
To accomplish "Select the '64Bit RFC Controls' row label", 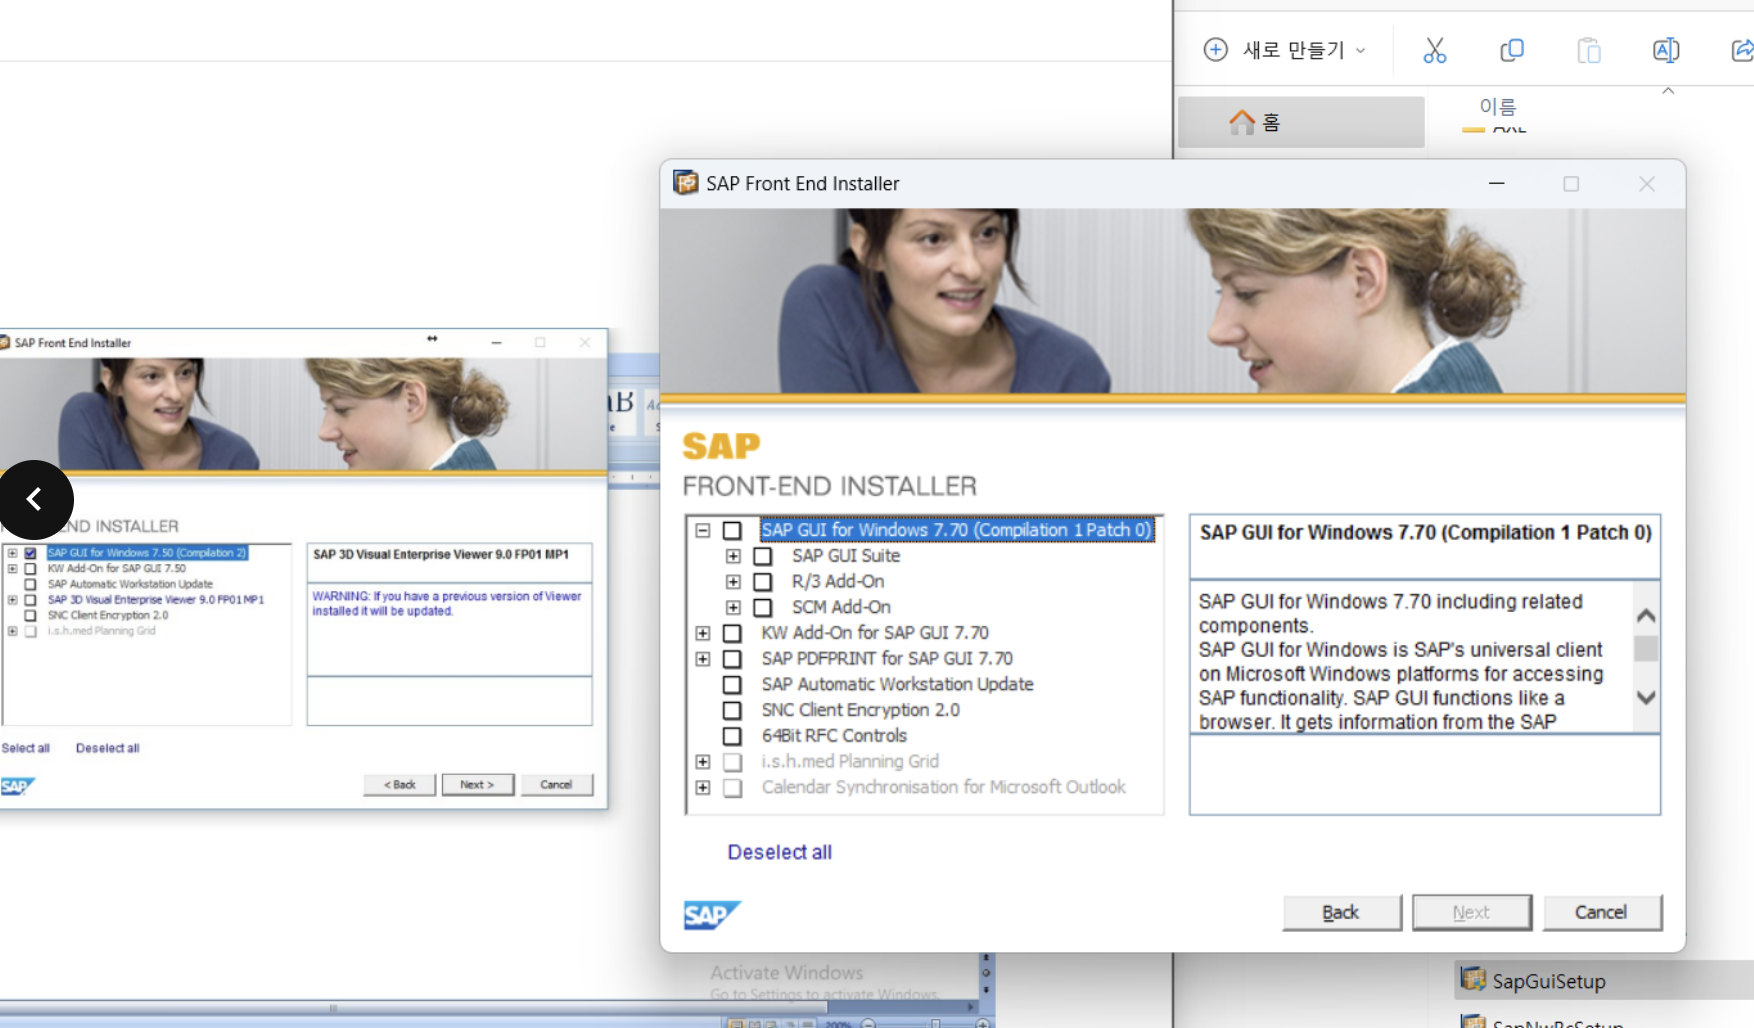I will coord(834,736).
